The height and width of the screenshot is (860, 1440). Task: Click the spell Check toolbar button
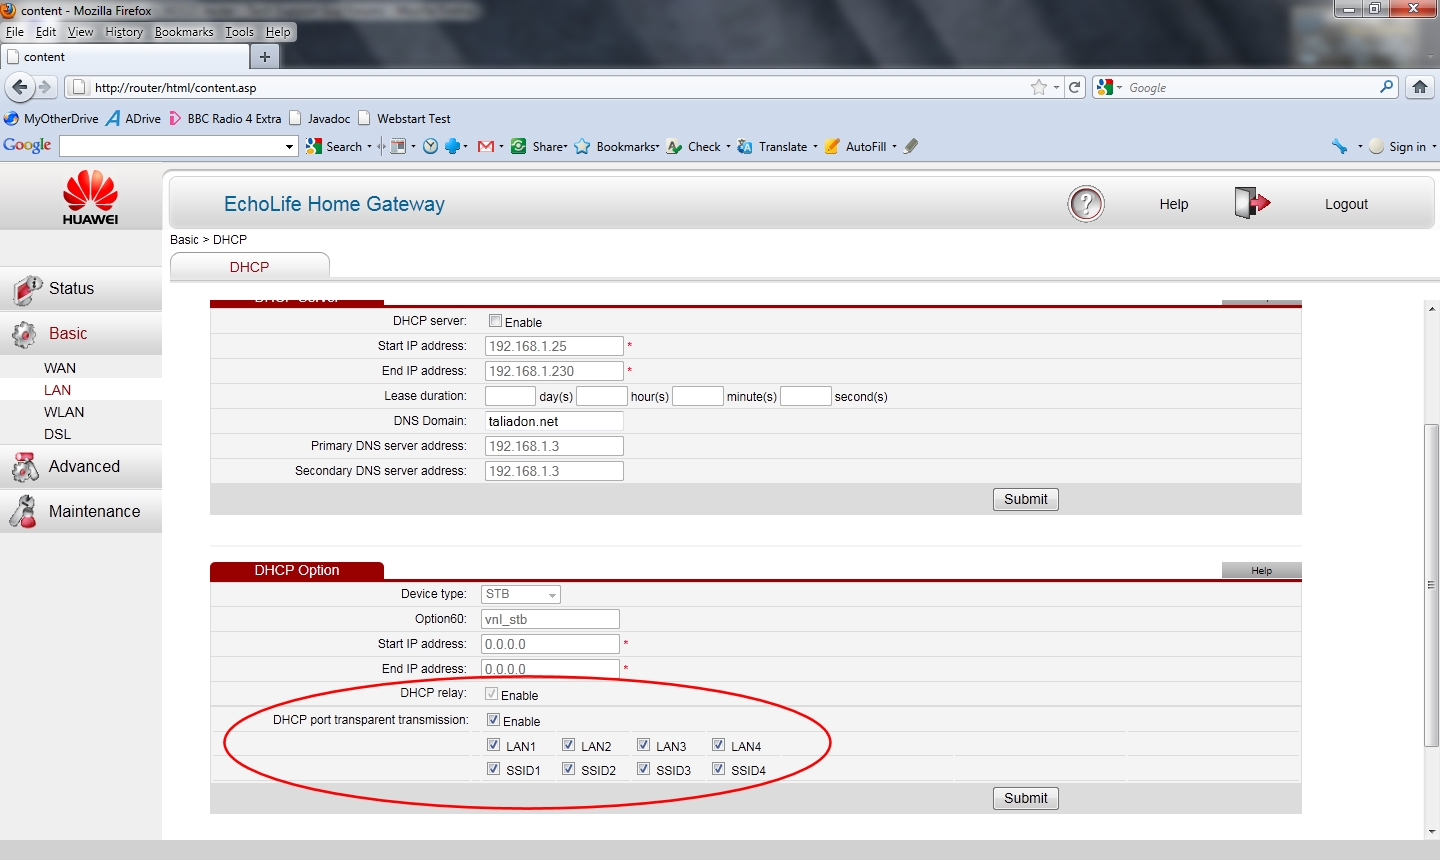coord(694,146)
